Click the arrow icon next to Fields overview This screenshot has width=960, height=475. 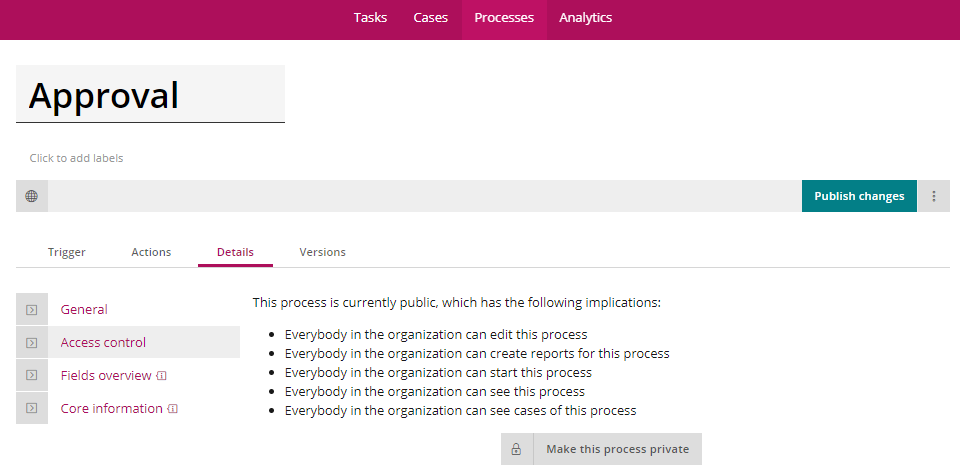click(32, 376)
